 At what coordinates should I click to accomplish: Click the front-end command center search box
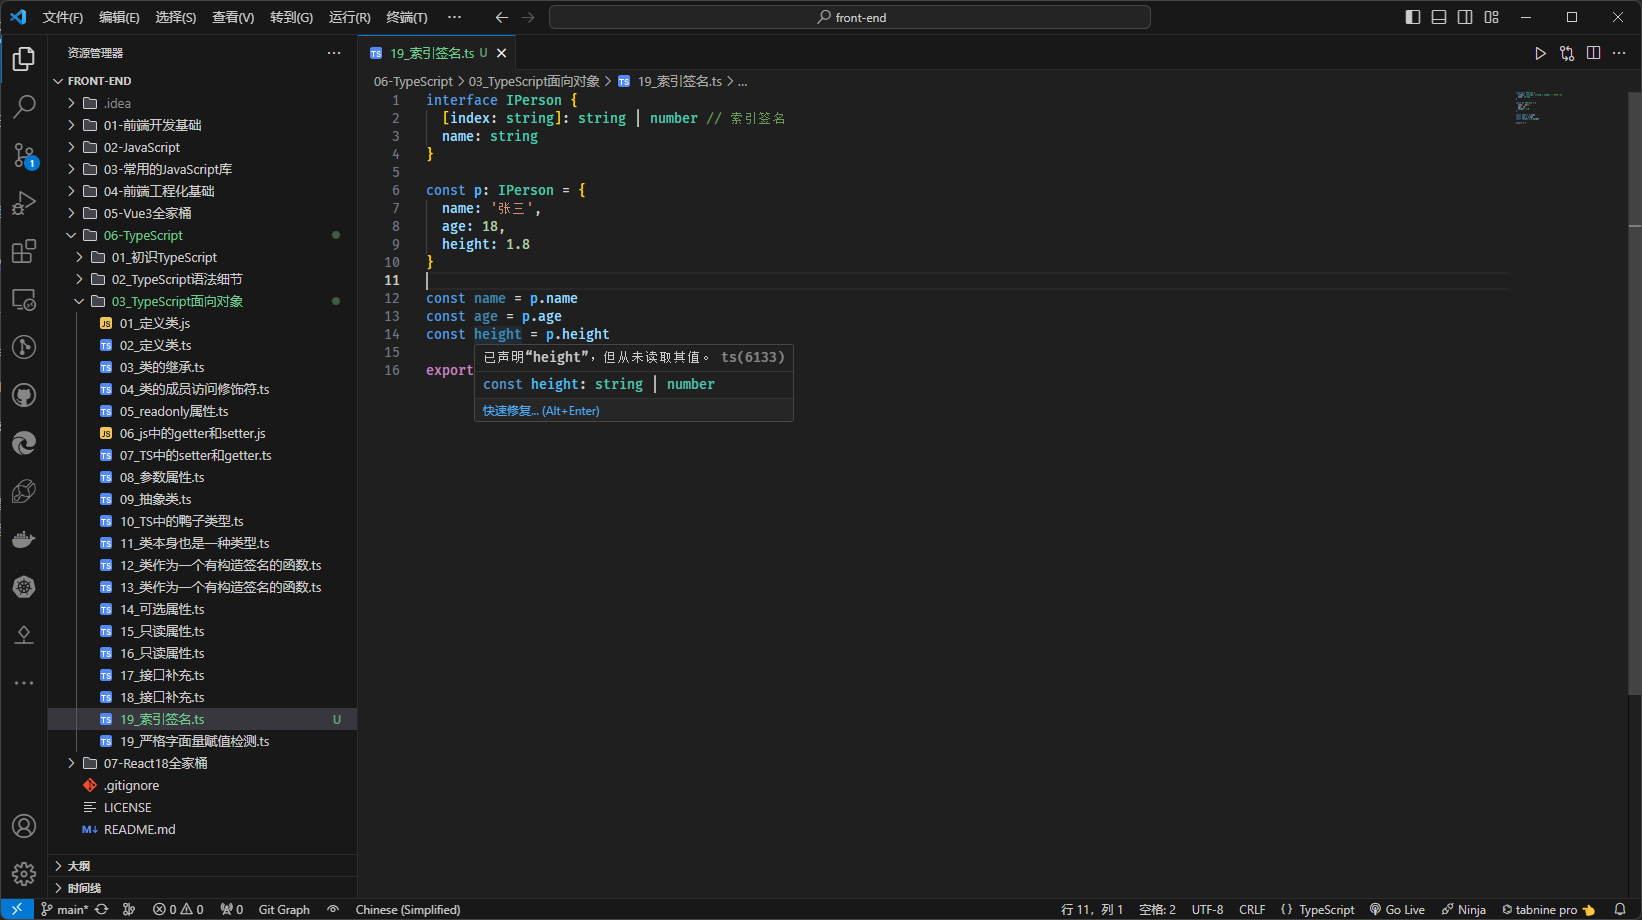click(850, 17)
